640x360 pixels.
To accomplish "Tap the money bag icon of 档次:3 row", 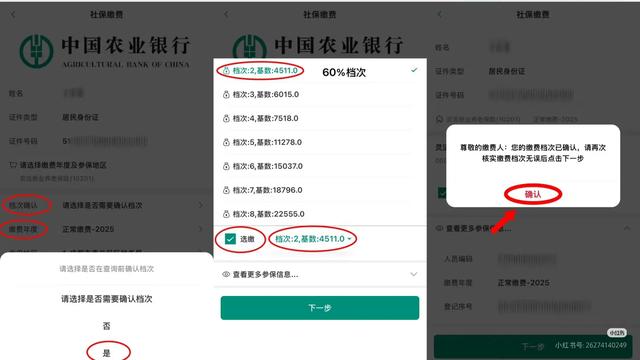I will point(226,95).
